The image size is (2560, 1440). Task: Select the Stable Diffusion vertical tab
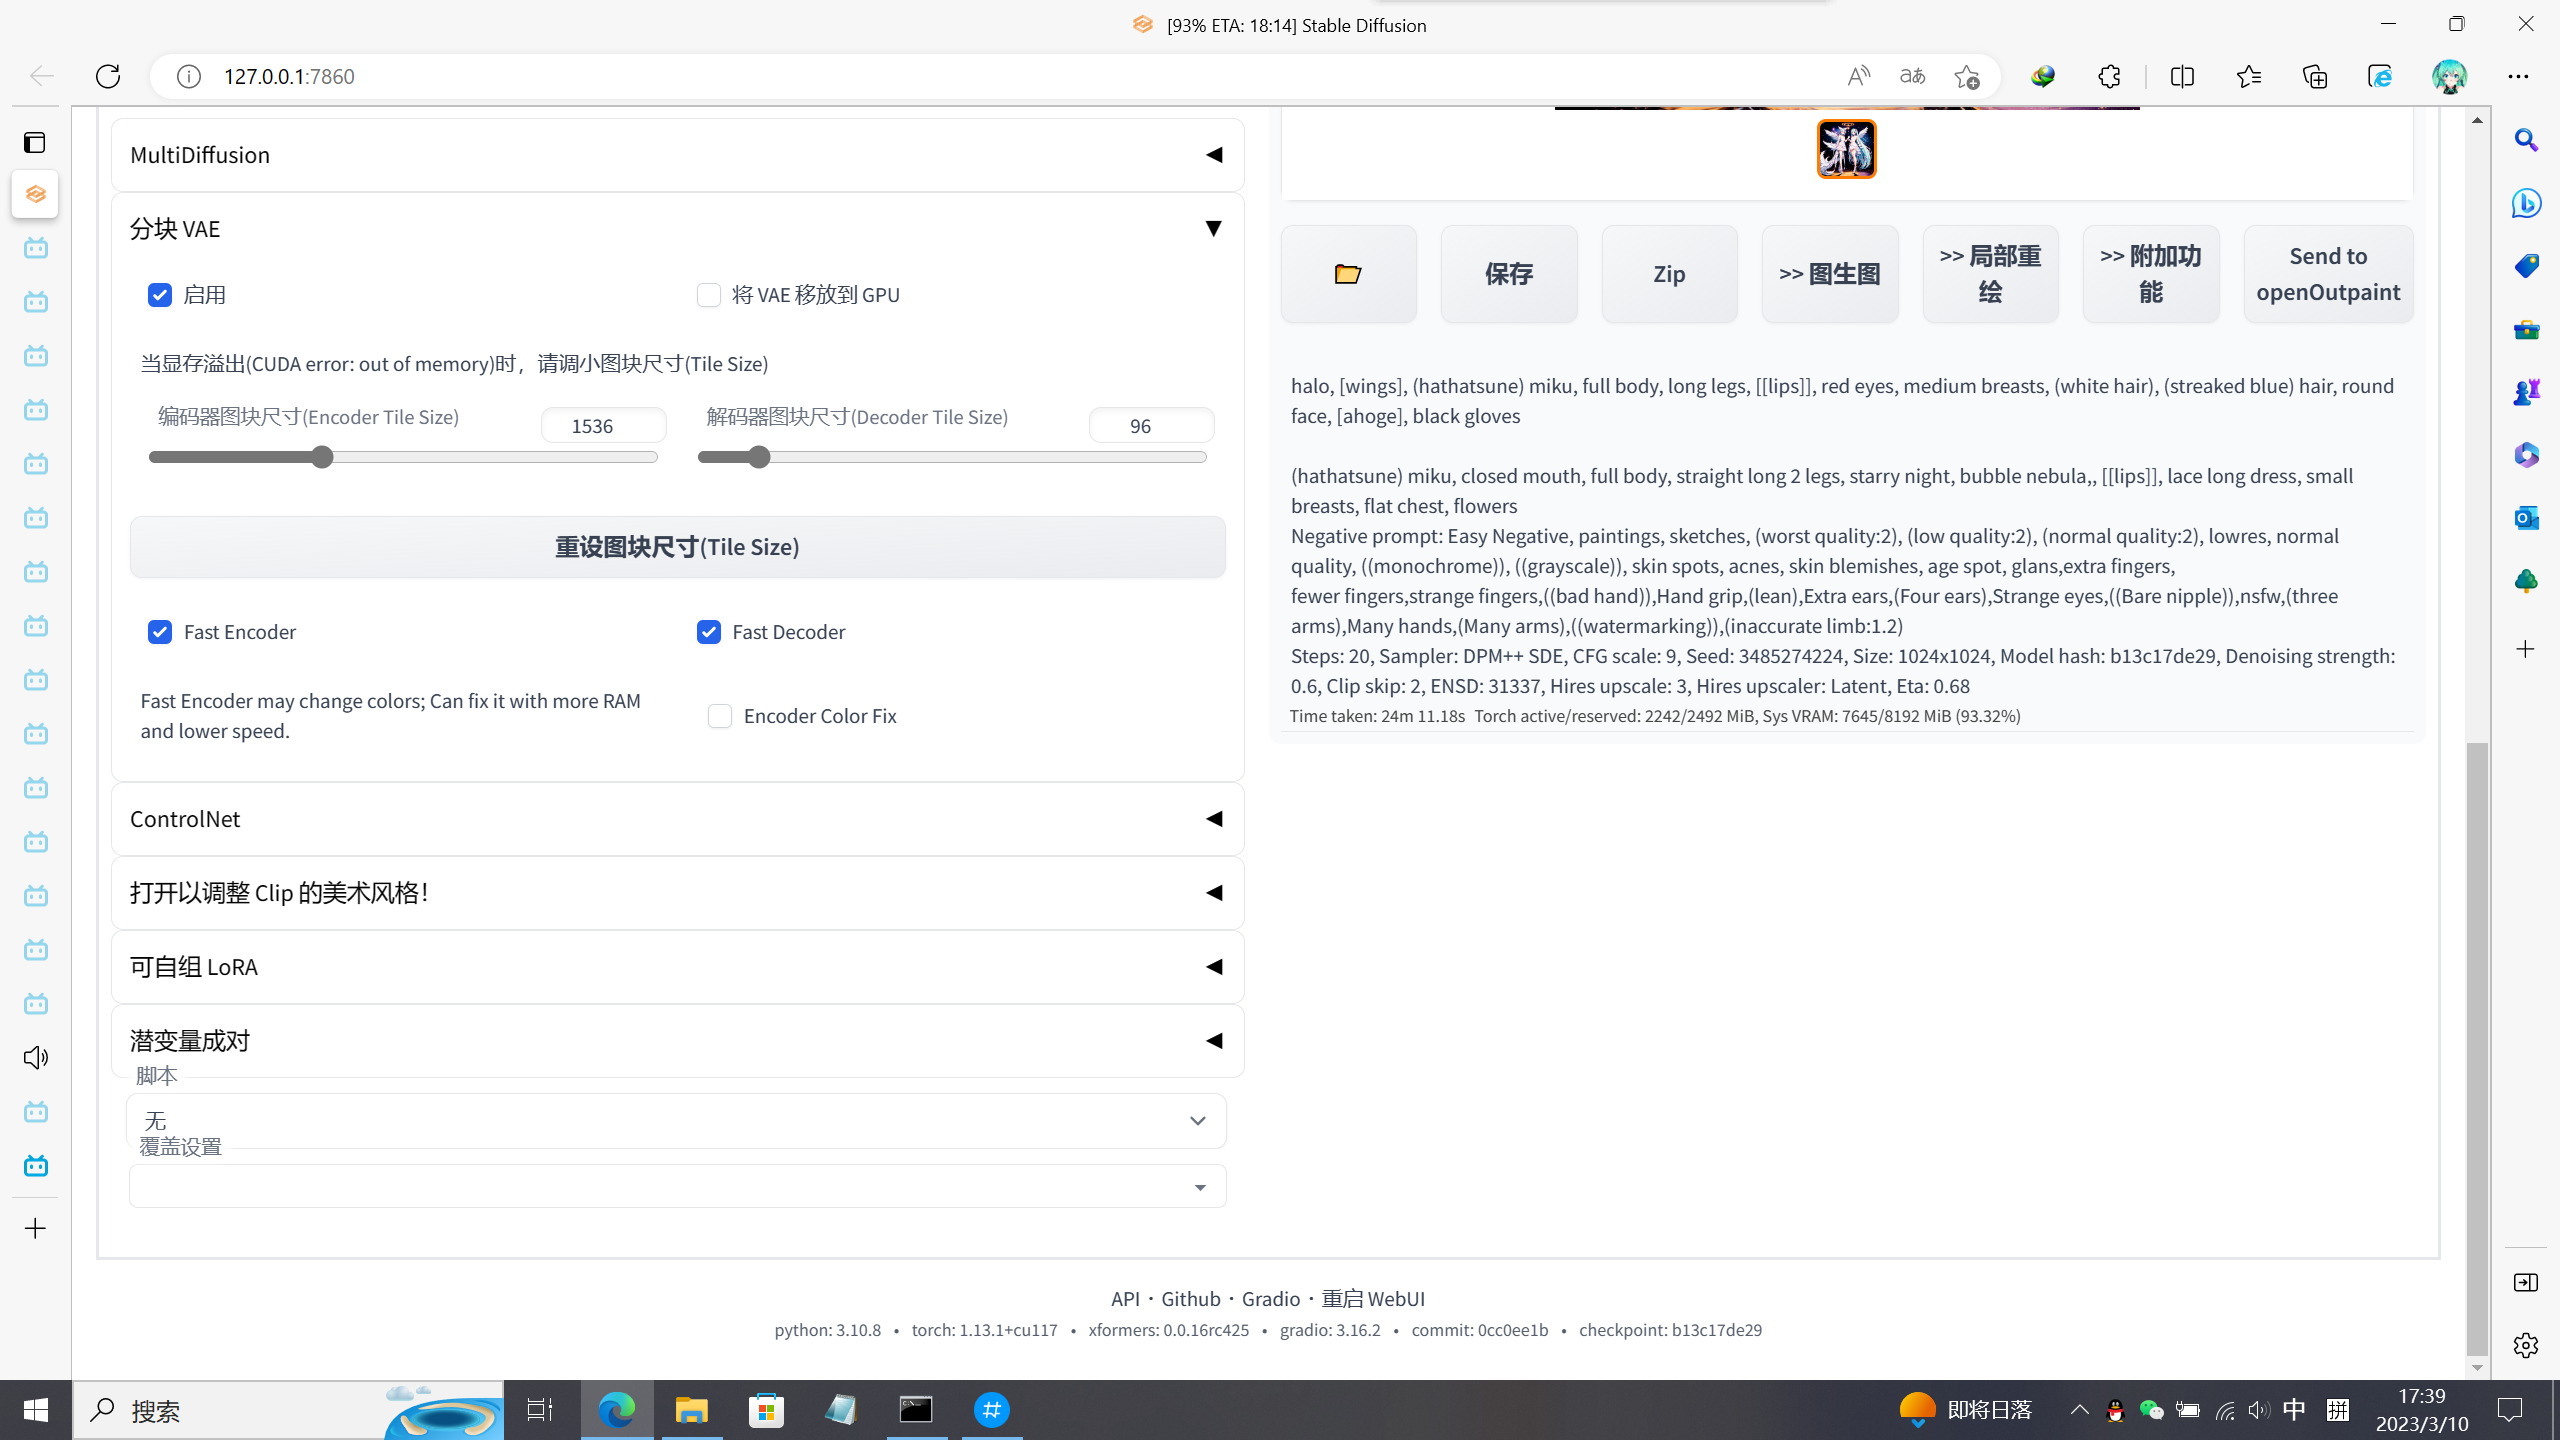click(35, 194)
